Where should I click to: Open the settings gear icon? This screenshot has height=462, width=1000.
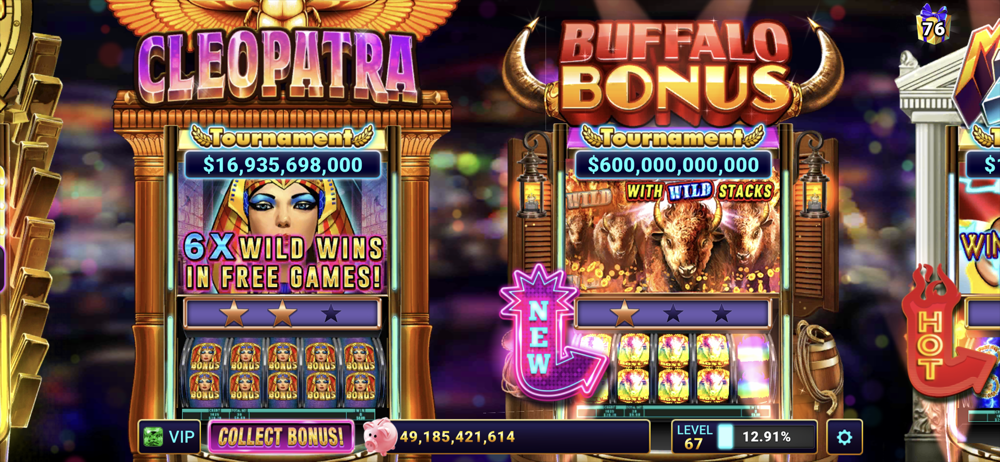click(844, 437)
